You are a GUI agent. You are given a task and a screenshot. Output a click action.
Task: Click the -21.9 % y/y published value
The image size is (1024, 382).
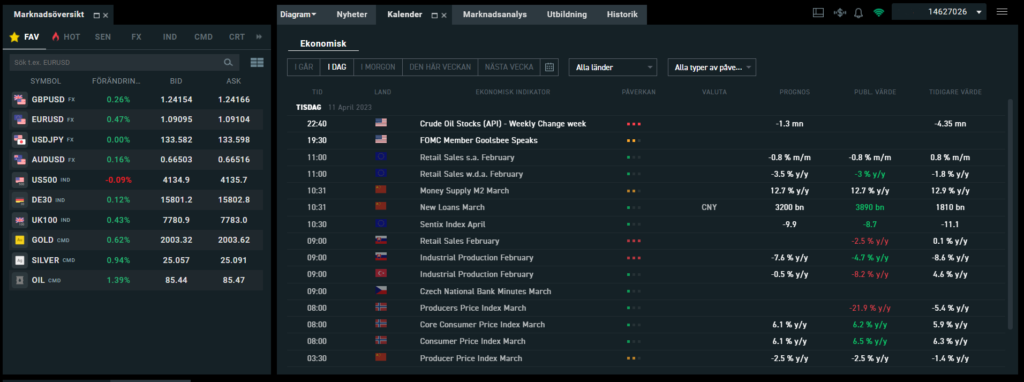click(x=870, y=308)
